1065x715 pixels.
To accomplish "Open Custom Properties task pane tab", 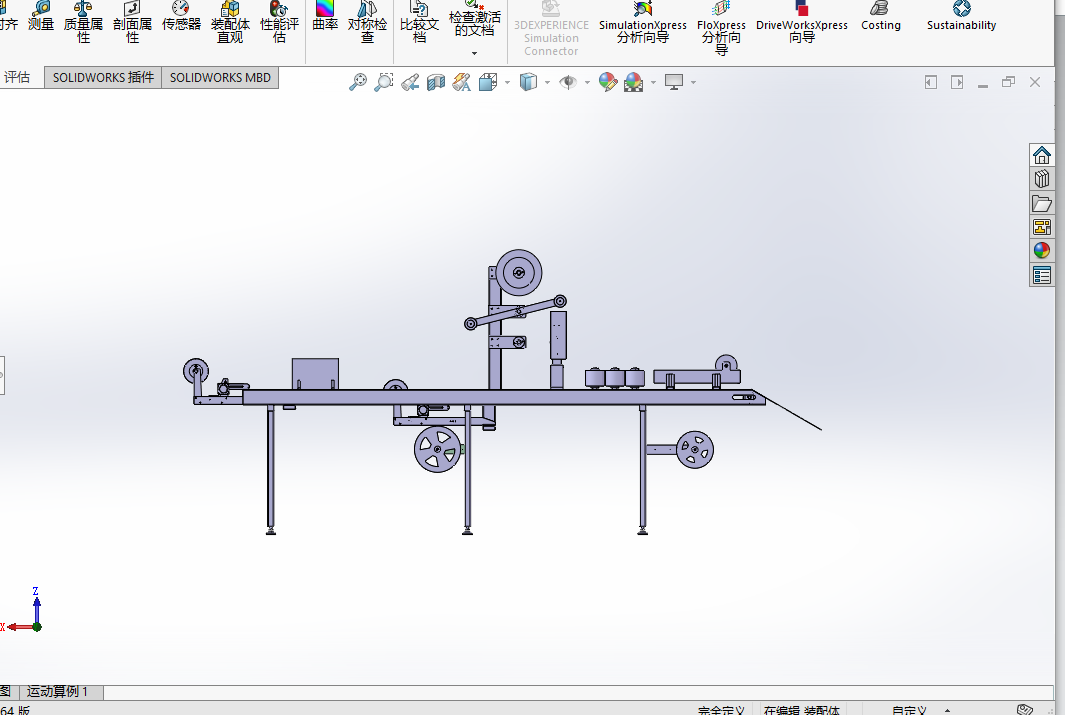I will pyautogui.click(x=1042, y=275).
